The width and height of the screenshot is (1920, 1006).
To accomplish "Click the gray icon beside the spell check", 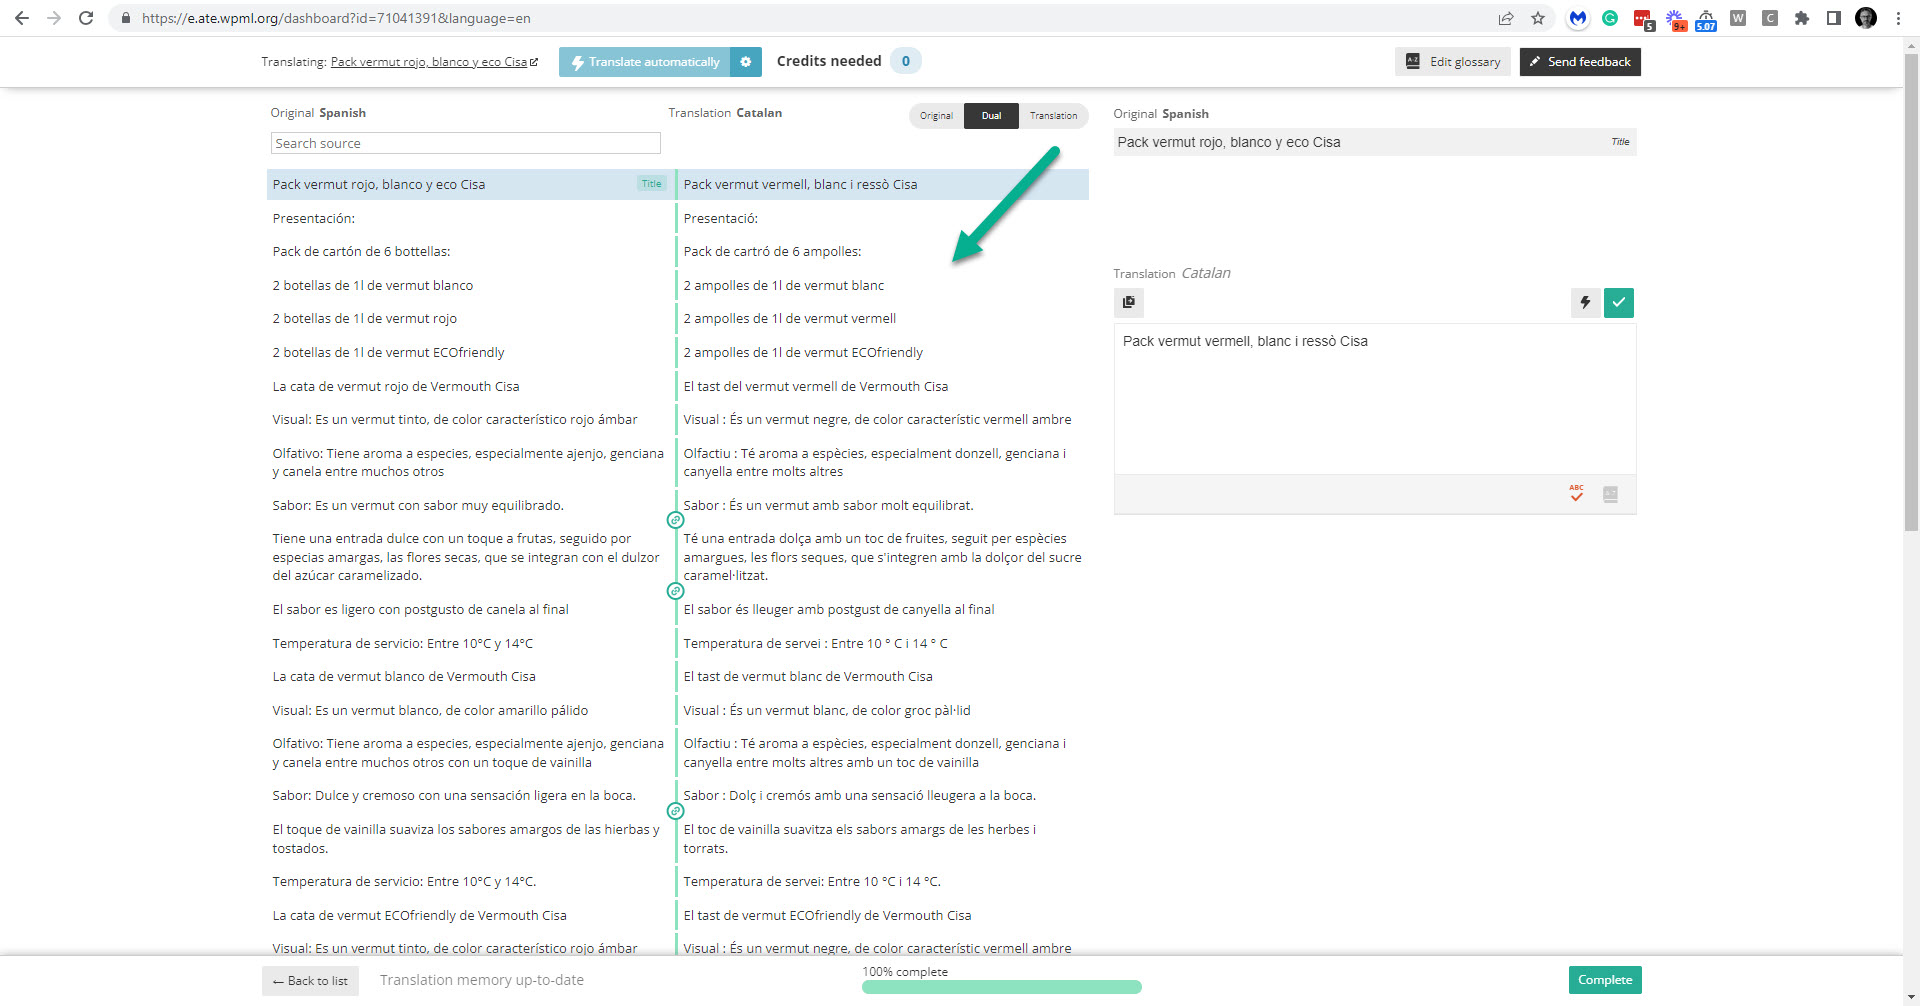I will pyautogui.click(x=1610, y=494).
